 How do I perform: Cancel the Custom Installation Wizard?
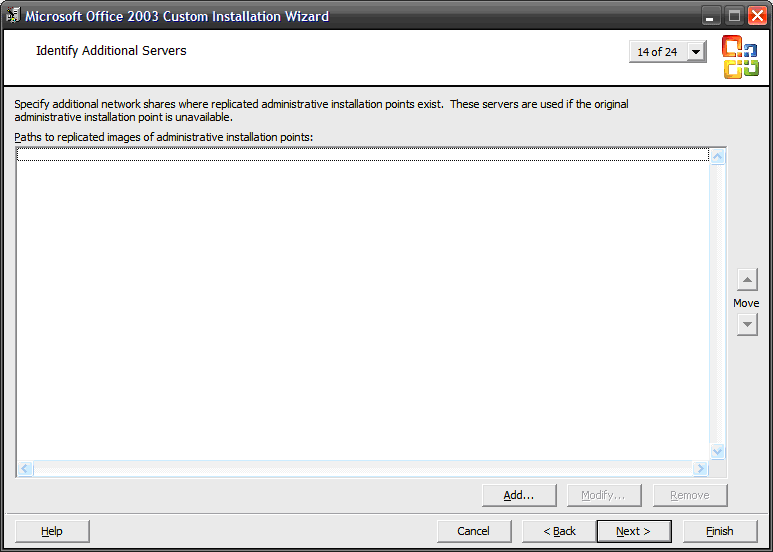[474, 531]
